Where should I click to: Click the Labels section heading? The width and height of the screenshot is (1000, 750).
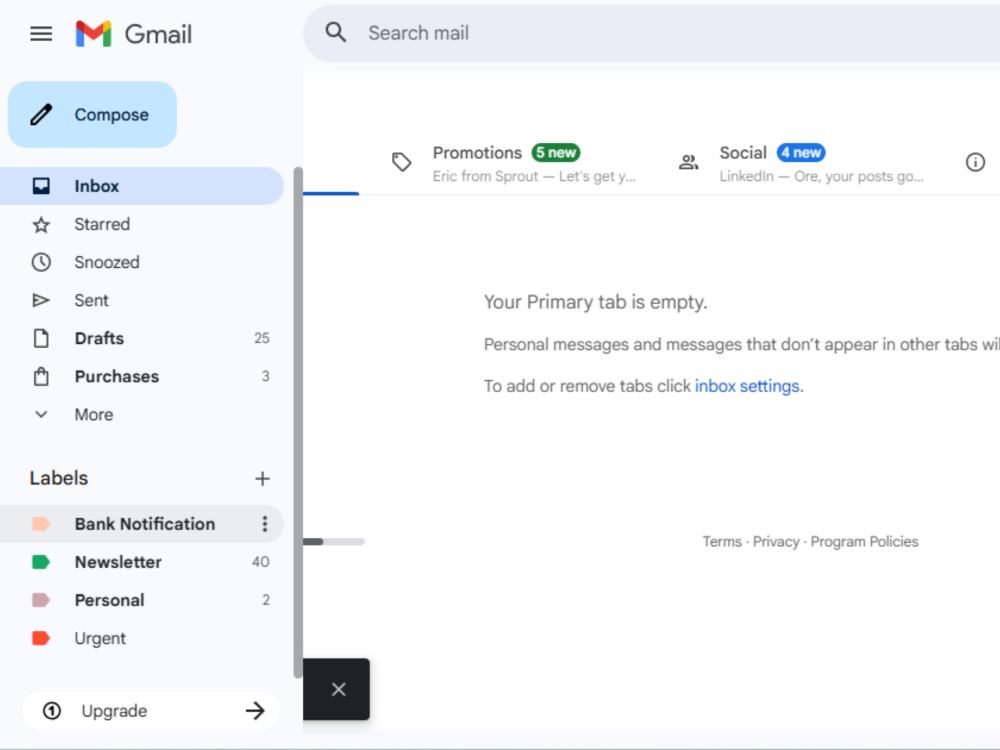[59, 478]
